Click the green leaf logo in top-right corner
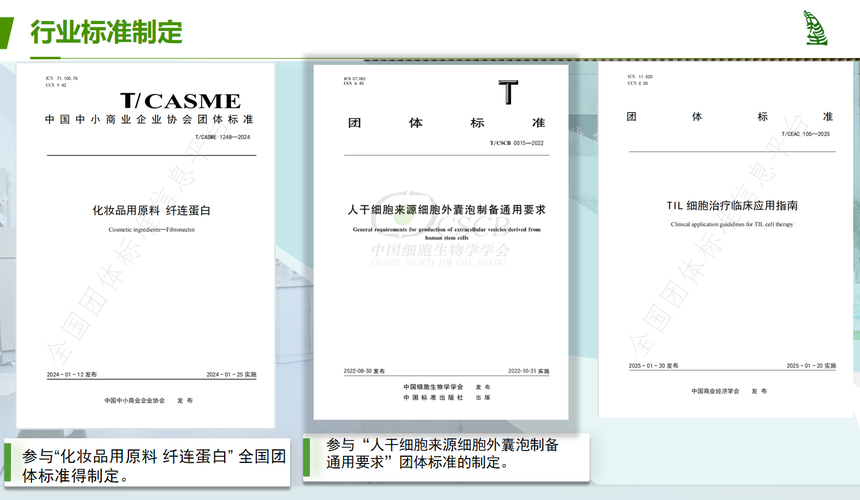860x500 pixels. (x=816, y=27)
